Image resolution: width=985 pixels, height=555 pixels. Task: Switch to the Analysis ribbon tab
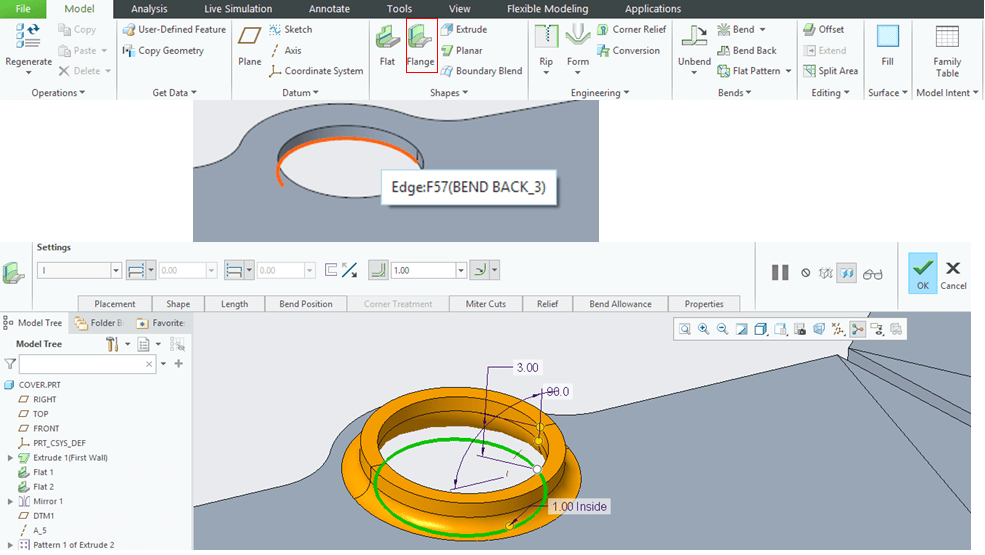coord(149,9)
